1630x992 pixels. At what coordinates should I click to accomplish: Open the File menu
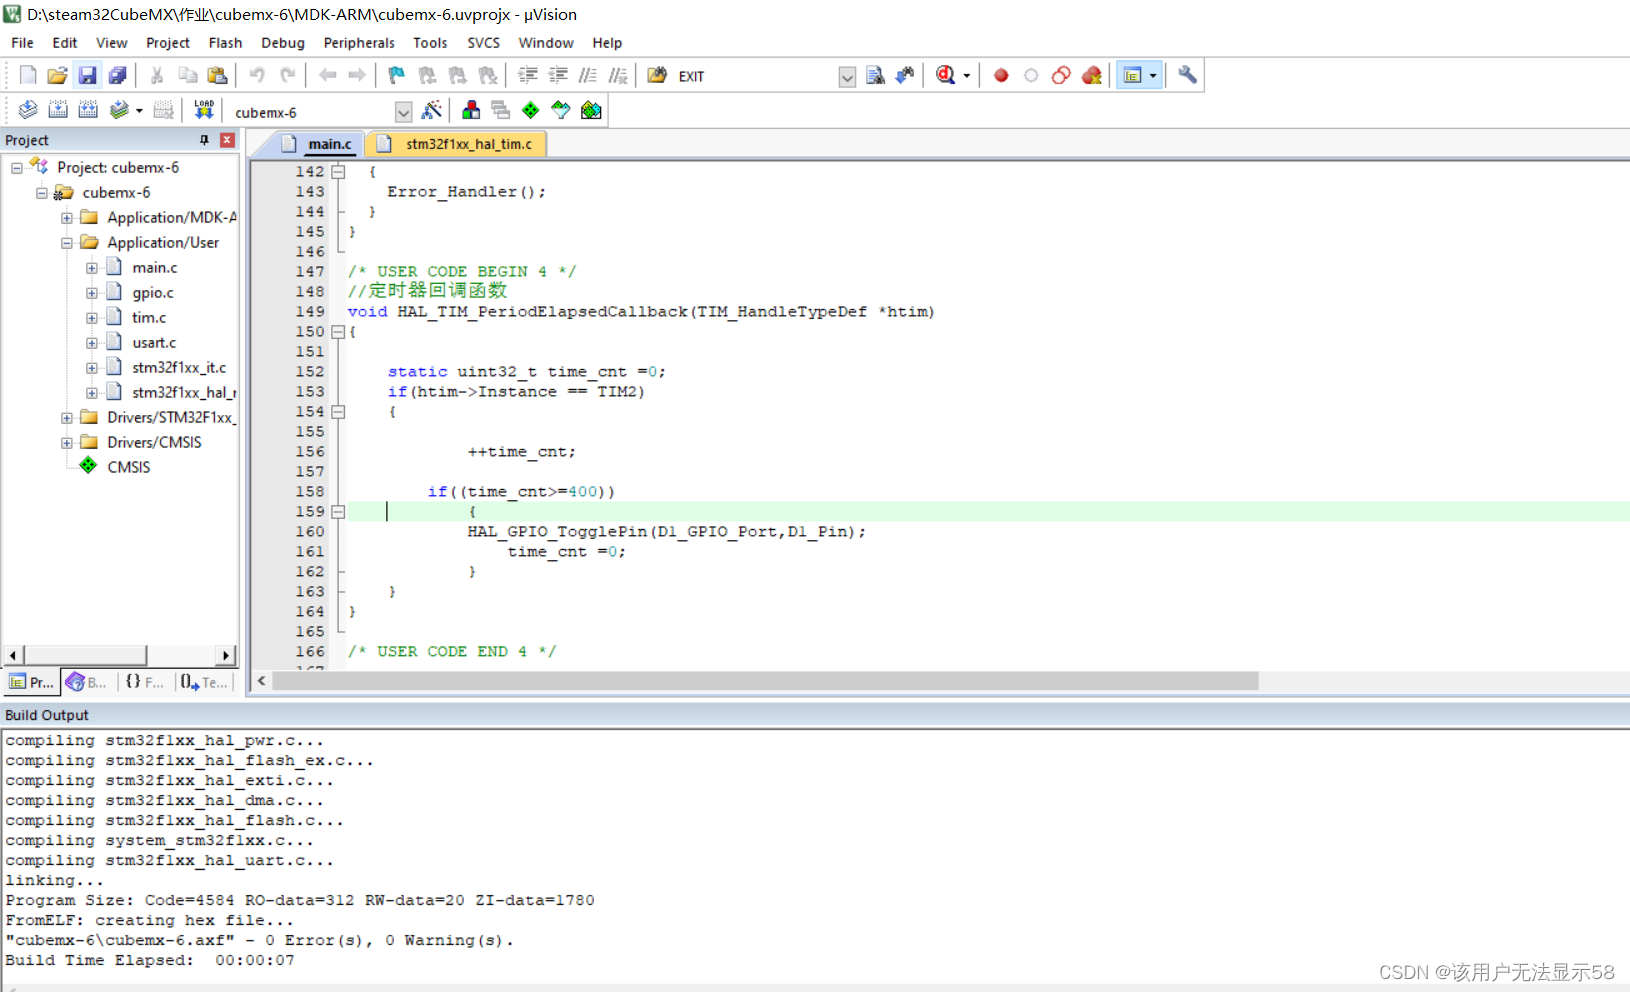22,43
